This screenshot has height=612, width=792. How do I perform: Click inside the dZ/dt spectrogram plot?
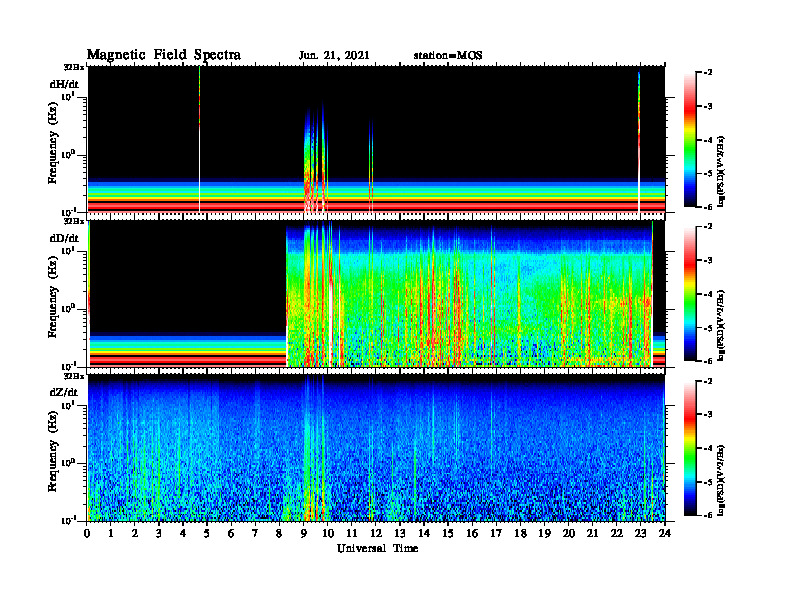(x=376, y=448)
